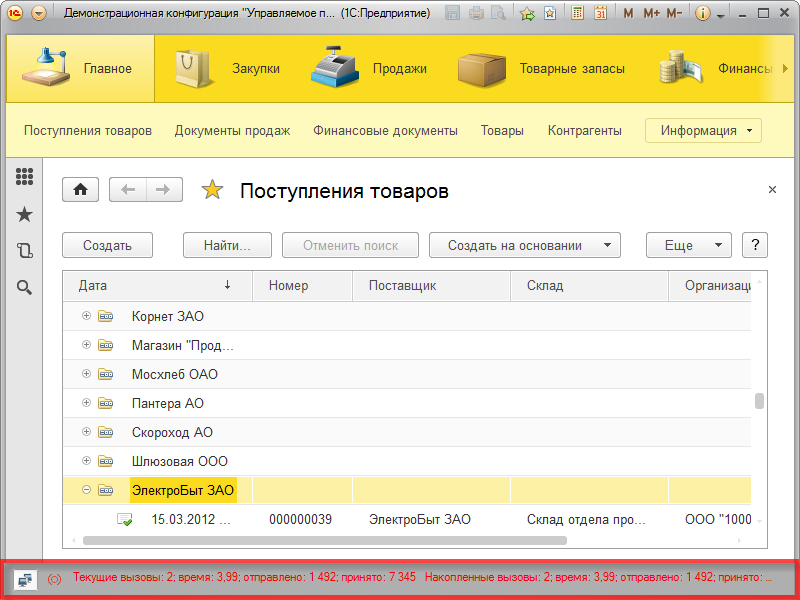
Task: Toggle the favorite star next to Поступления товаров
Action: pos(212,189)
